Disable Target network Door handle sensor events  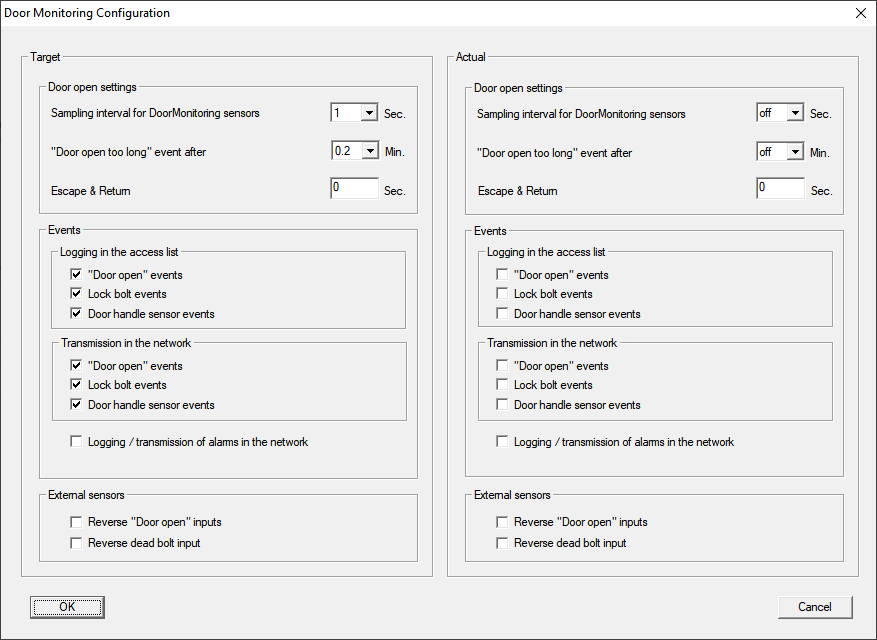(x=77, y=405)
